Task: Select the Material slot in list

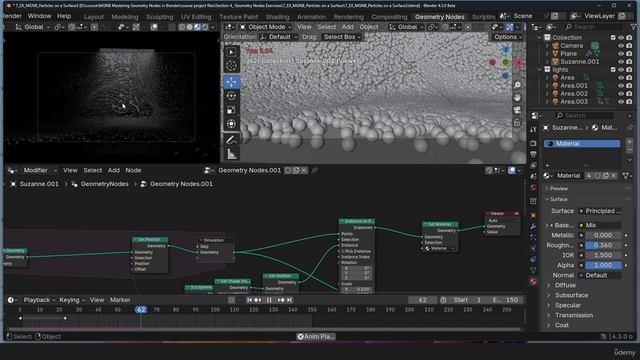Action: 582,144
